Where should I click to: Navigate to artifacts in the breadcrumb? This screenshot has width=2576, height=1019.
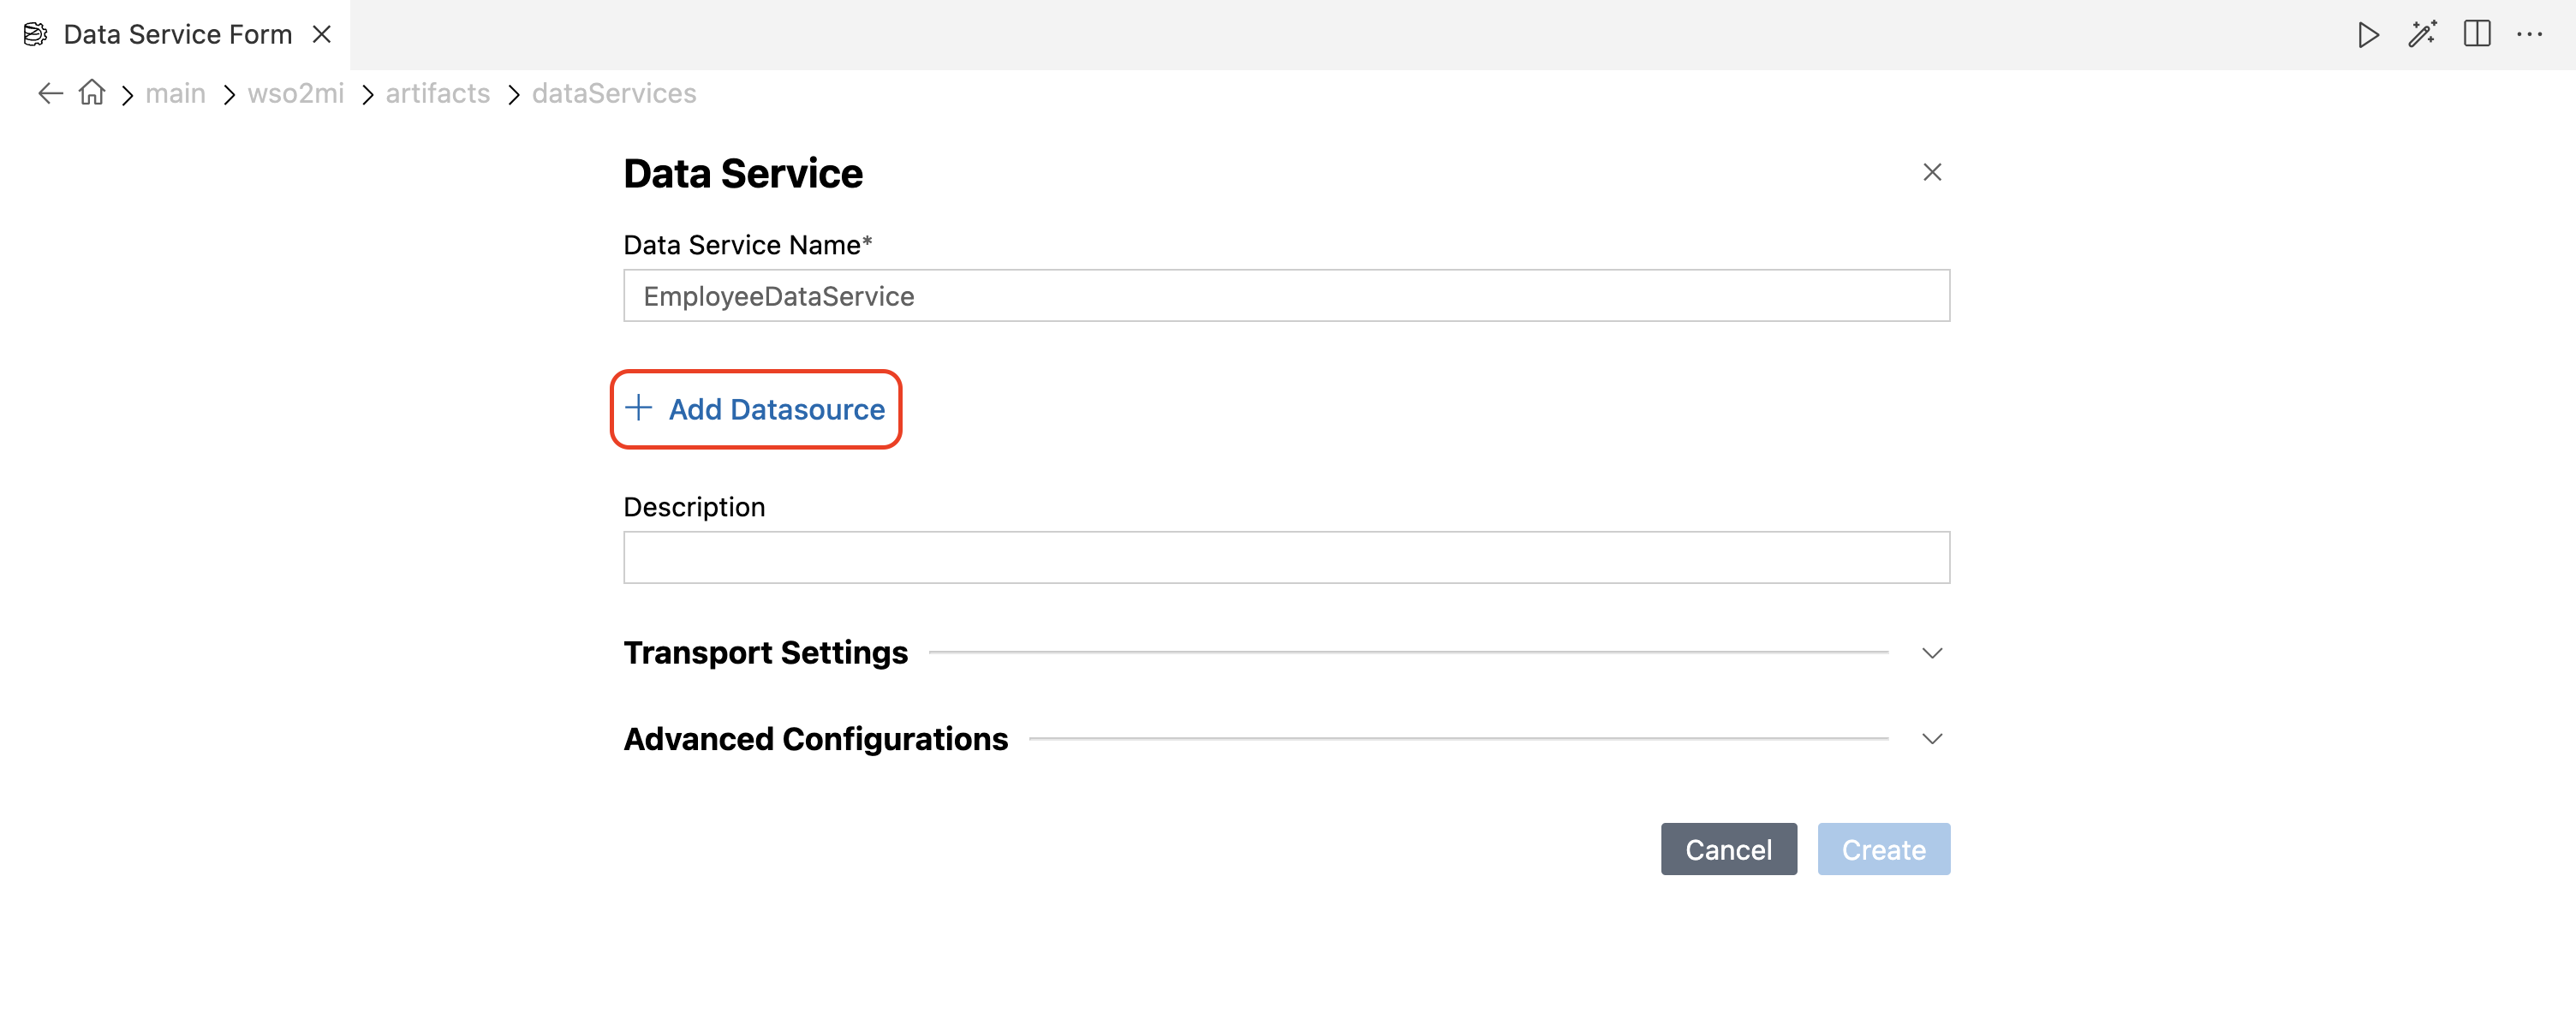[x=437, y=94]
